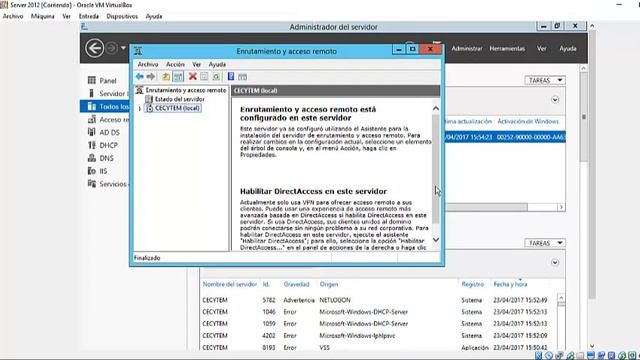Viewport: 640px width, 360px height.
Task: Select the DHCP-Server error event 1059
Action: tap(378, 324)
